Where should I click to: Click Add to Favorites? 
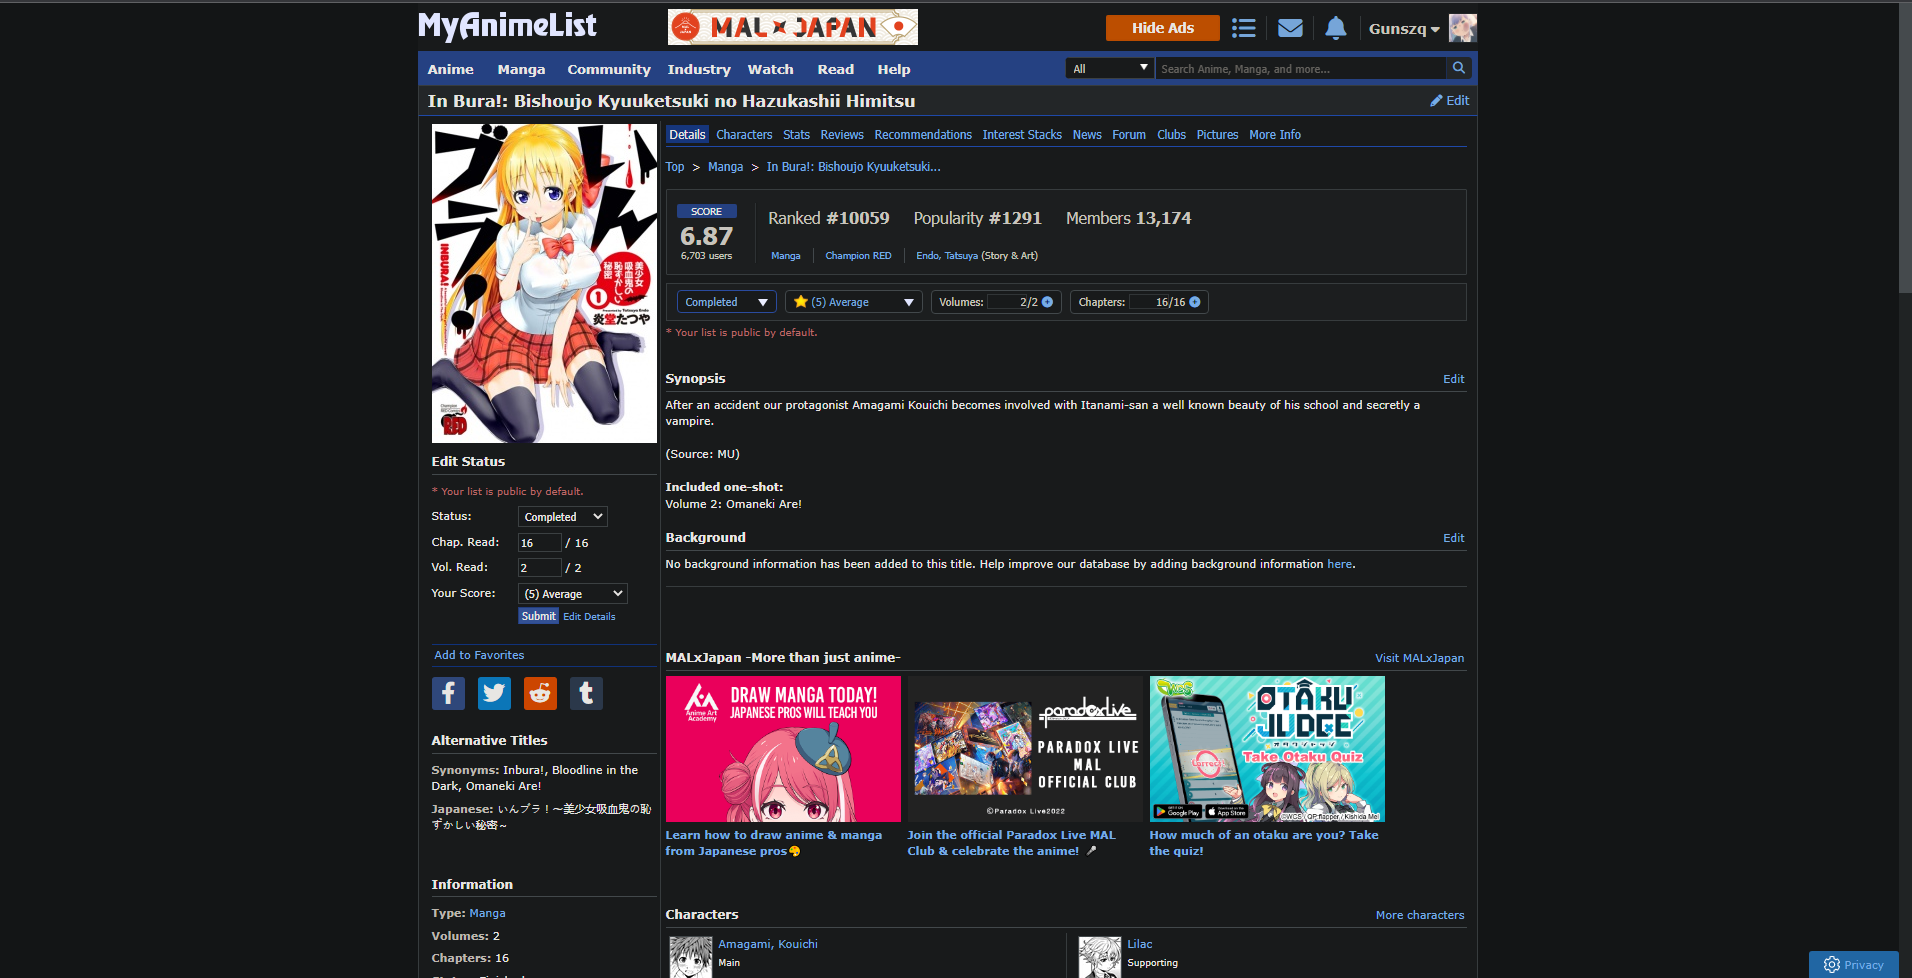[x=479, y=655]
